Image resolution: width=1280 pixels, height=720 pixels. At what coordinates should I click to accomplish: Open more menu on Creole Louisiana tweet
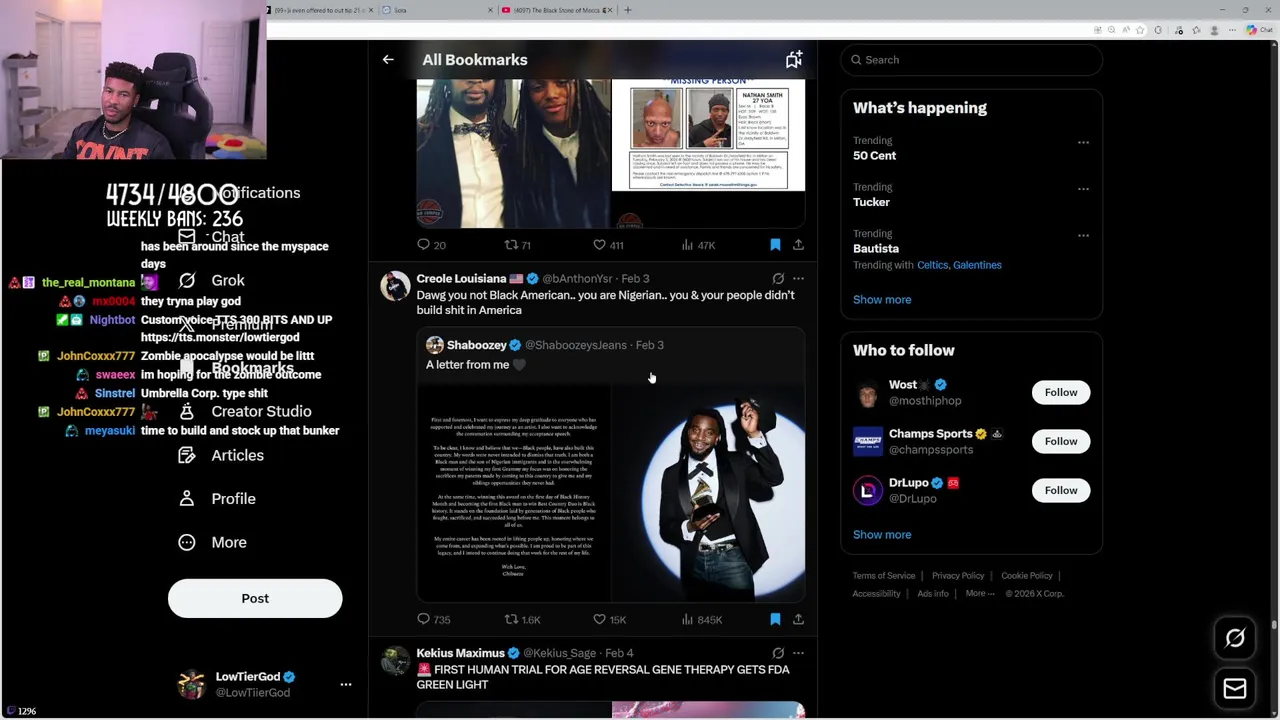click(798, 279)
